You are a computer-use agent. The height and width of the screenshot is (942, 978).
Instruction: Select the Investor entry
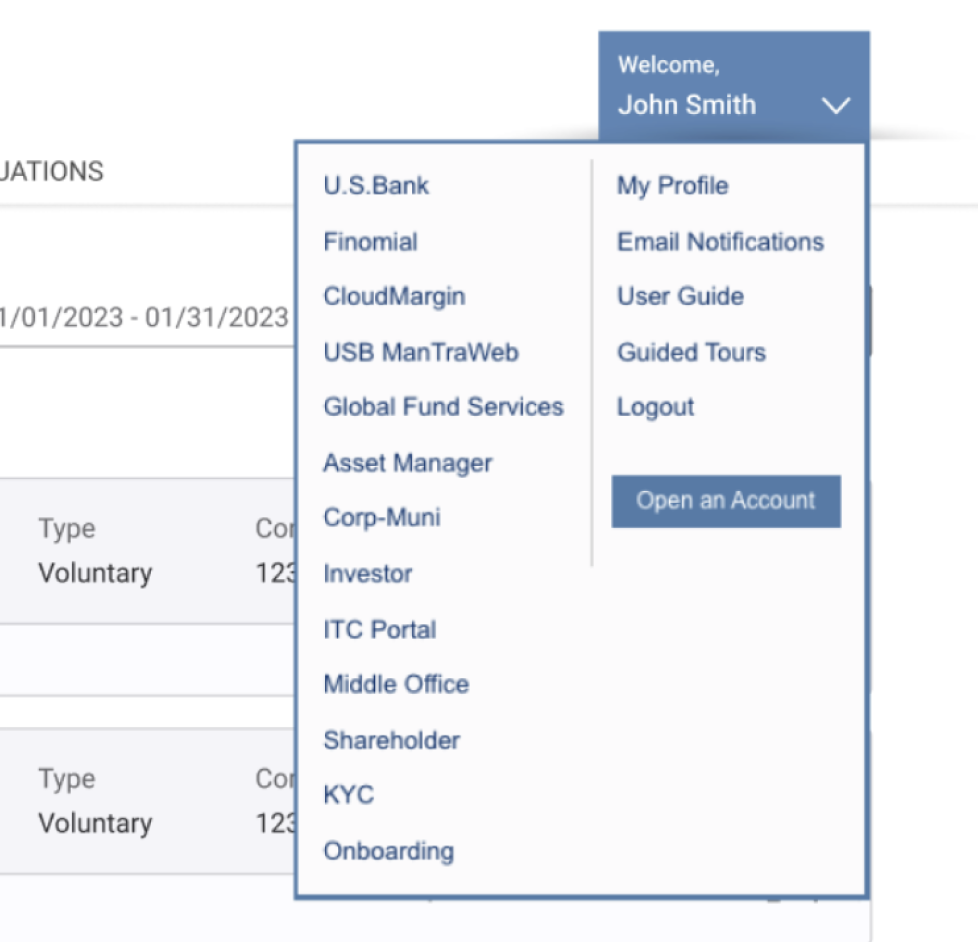click(x=368, y=573)
